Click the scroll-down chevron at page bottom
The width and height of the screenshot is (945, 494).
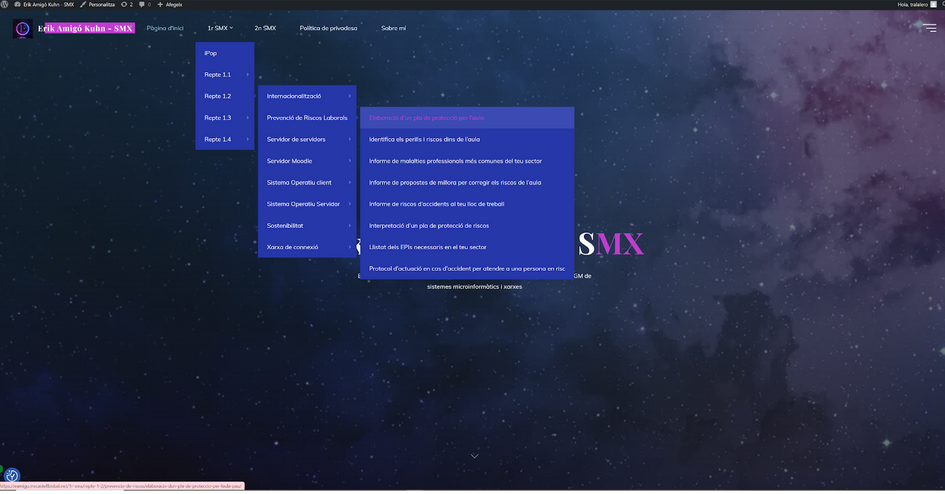click(x=474, y=456)
